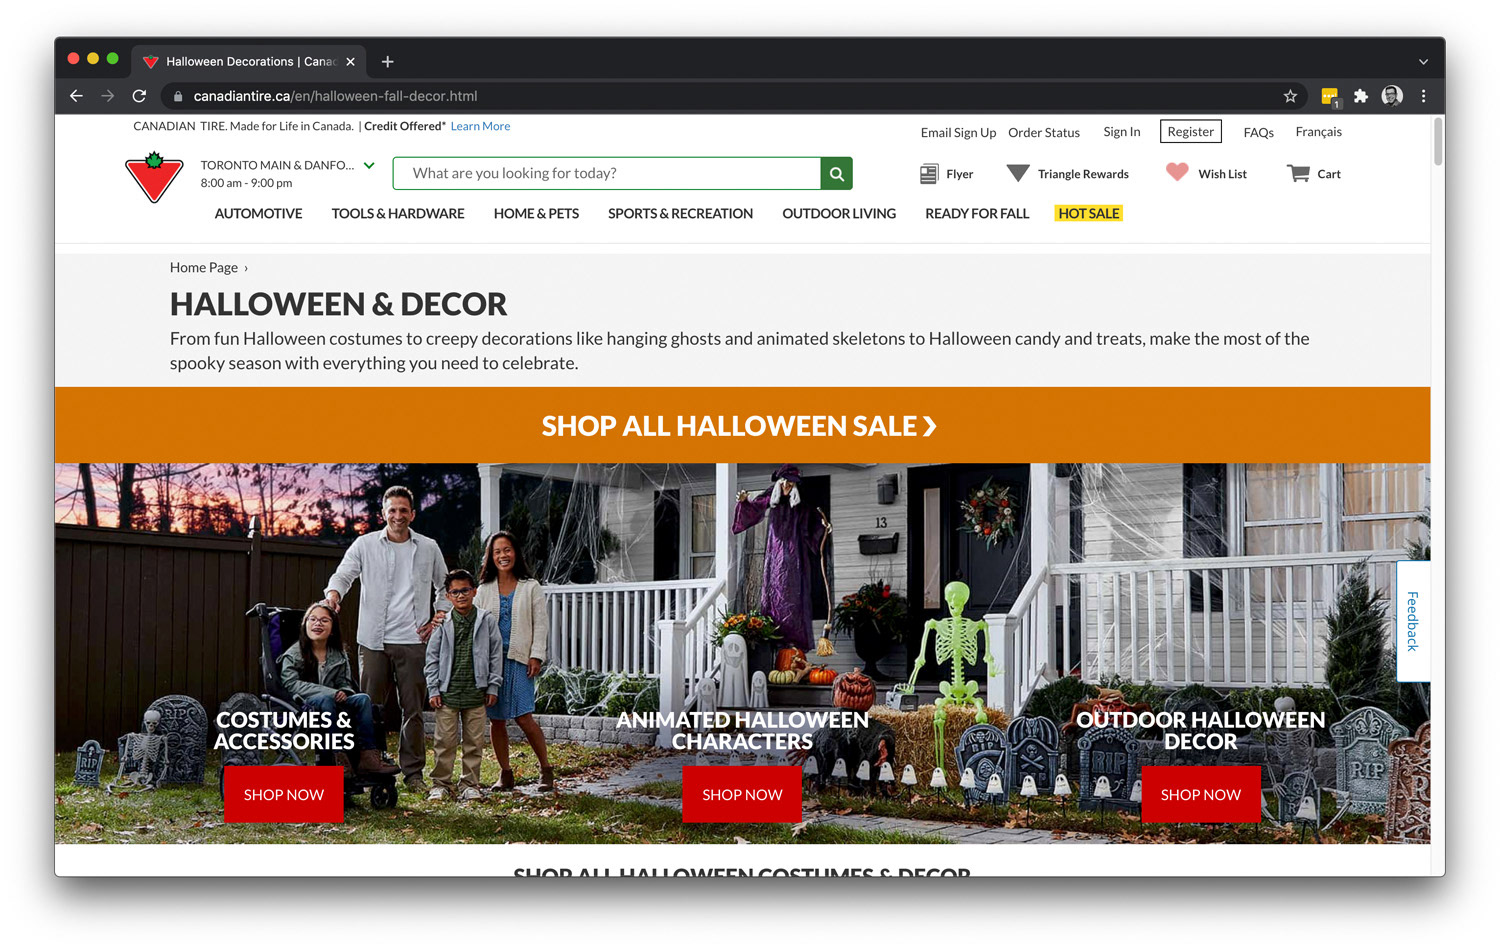Open the Home & Pets menu

(536, 213)
